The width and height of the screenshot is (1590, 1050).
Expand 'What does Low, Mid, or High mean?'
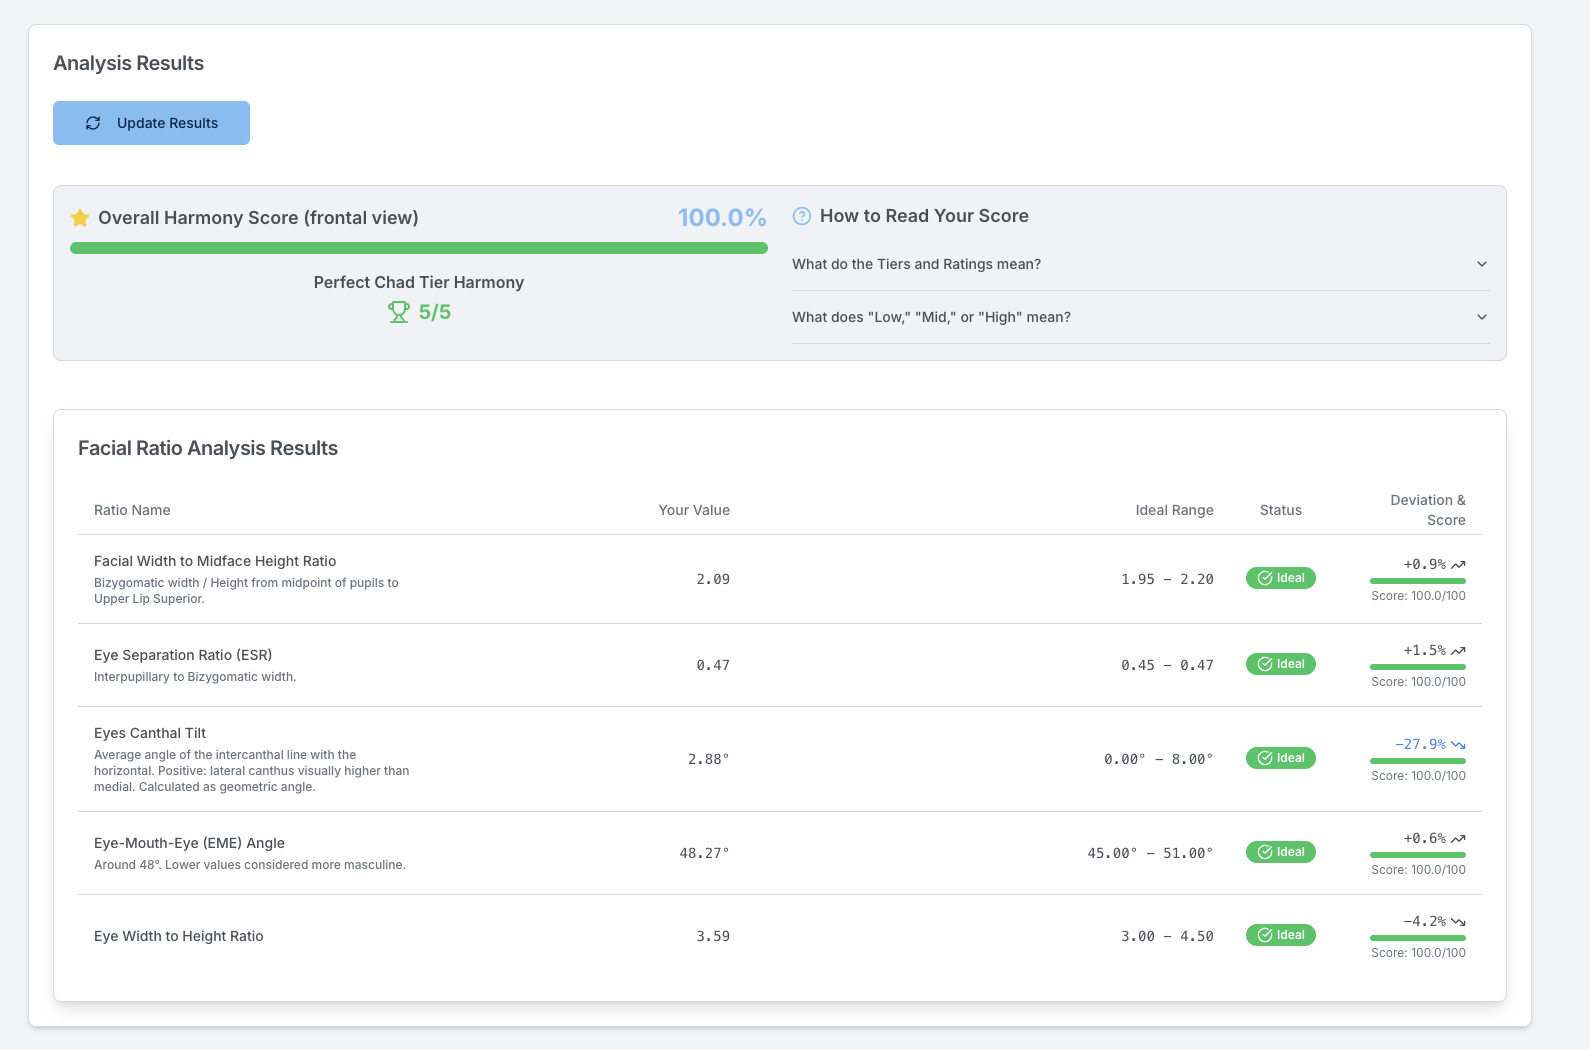931,317
